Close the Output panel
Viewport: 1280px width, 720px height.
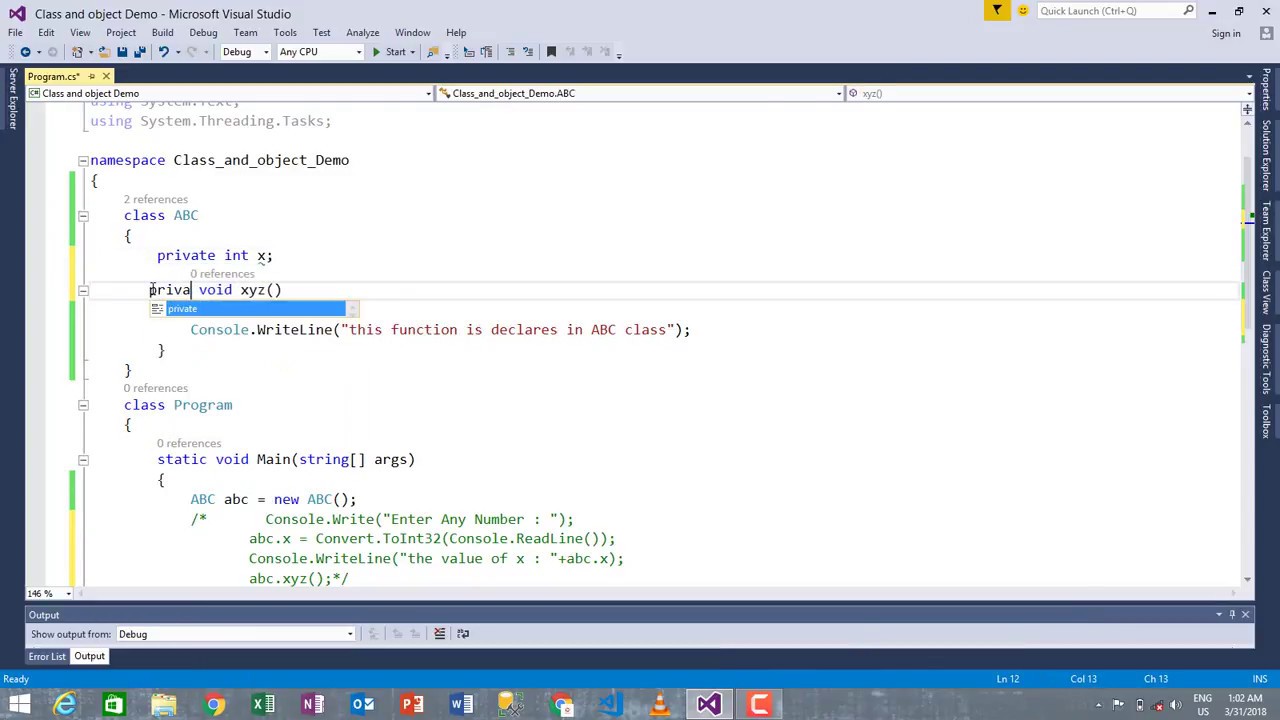1246,614
